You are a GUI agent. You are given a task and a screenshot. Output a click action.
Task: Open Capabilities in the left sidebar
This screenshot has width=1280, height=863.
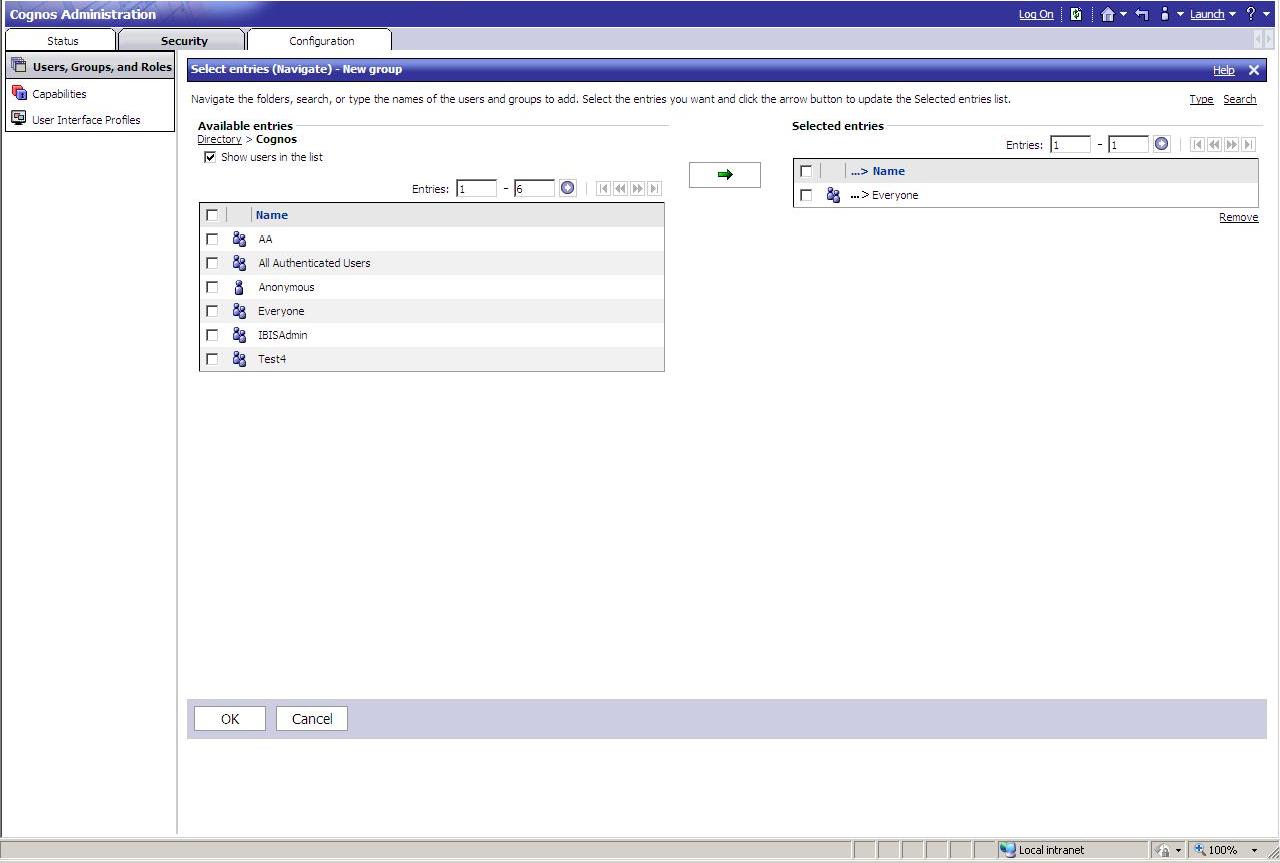(x=57, y=93)
